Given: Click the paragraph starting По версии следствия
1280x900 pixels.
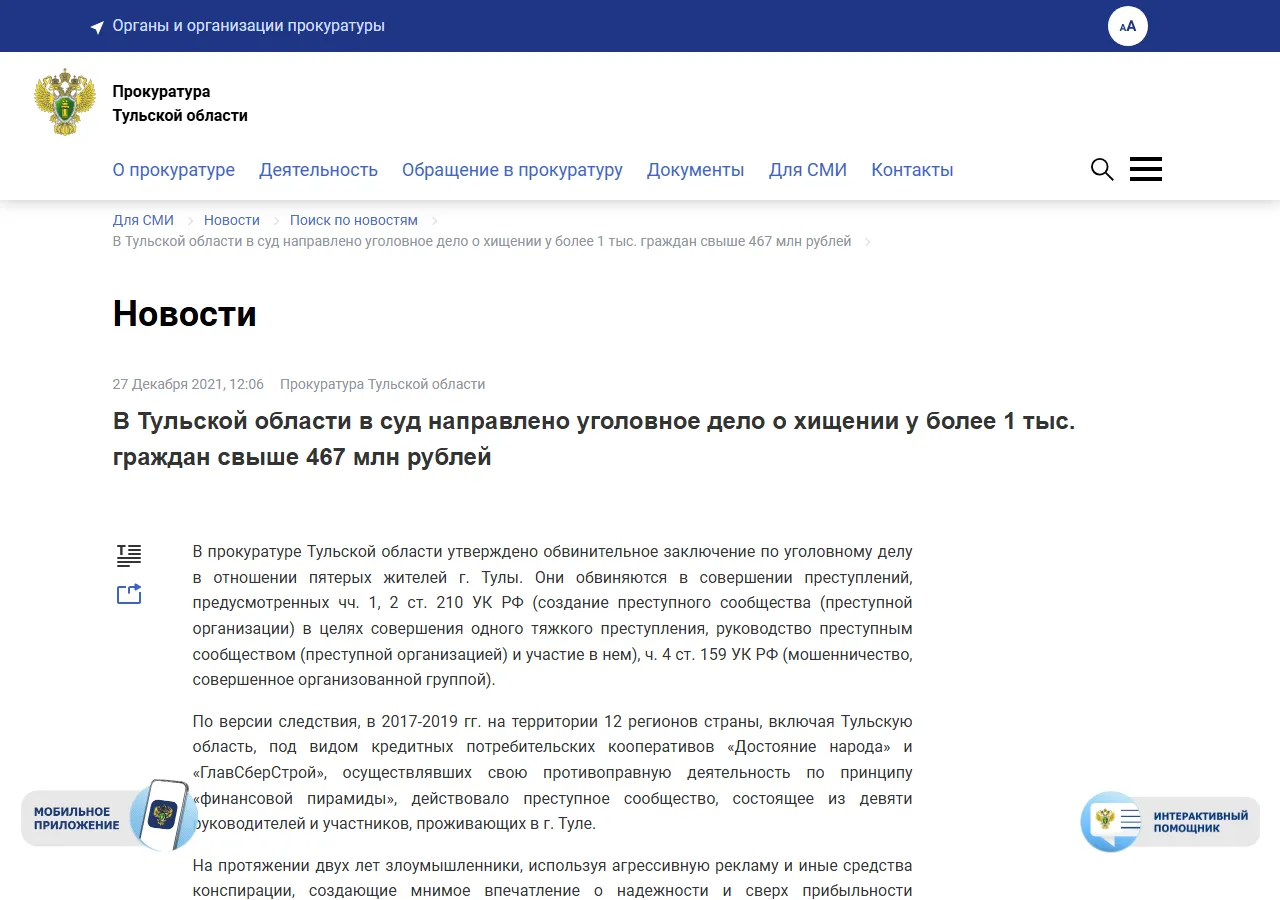Looking at the screenshot, I should pos(552,773).
